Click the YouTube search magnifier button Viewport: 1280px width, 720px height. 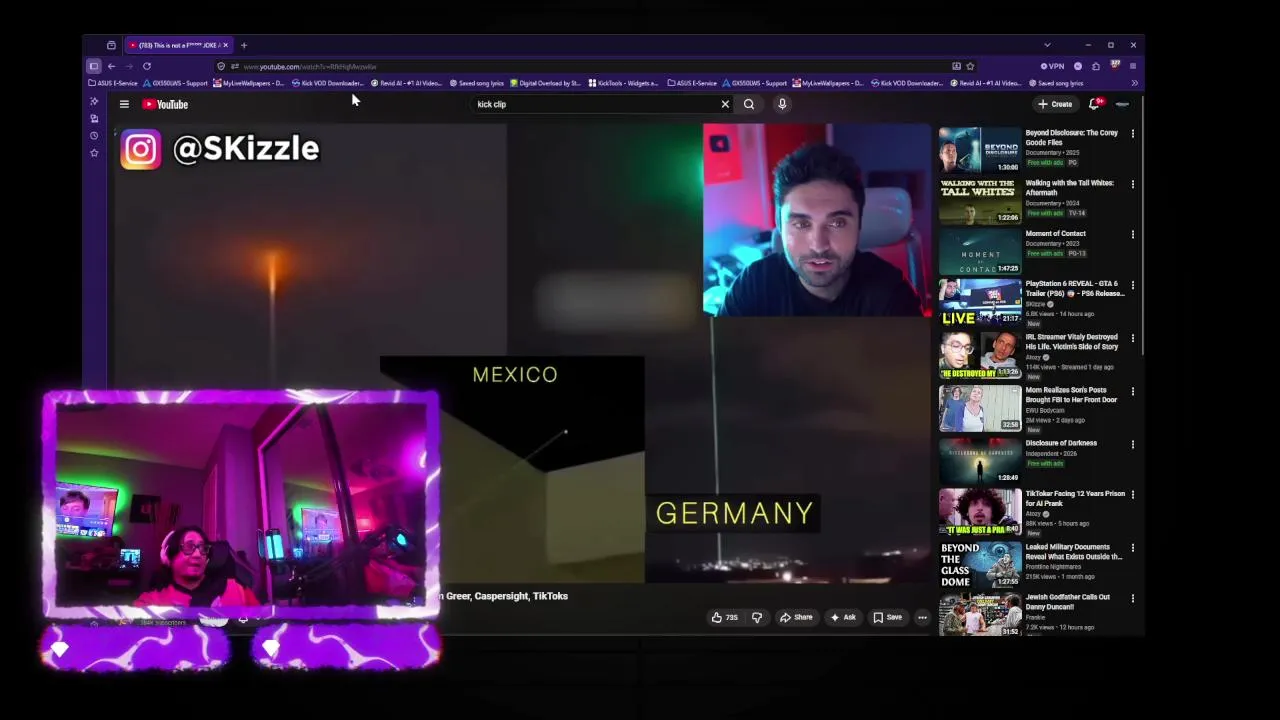click(x=749, y=104)
